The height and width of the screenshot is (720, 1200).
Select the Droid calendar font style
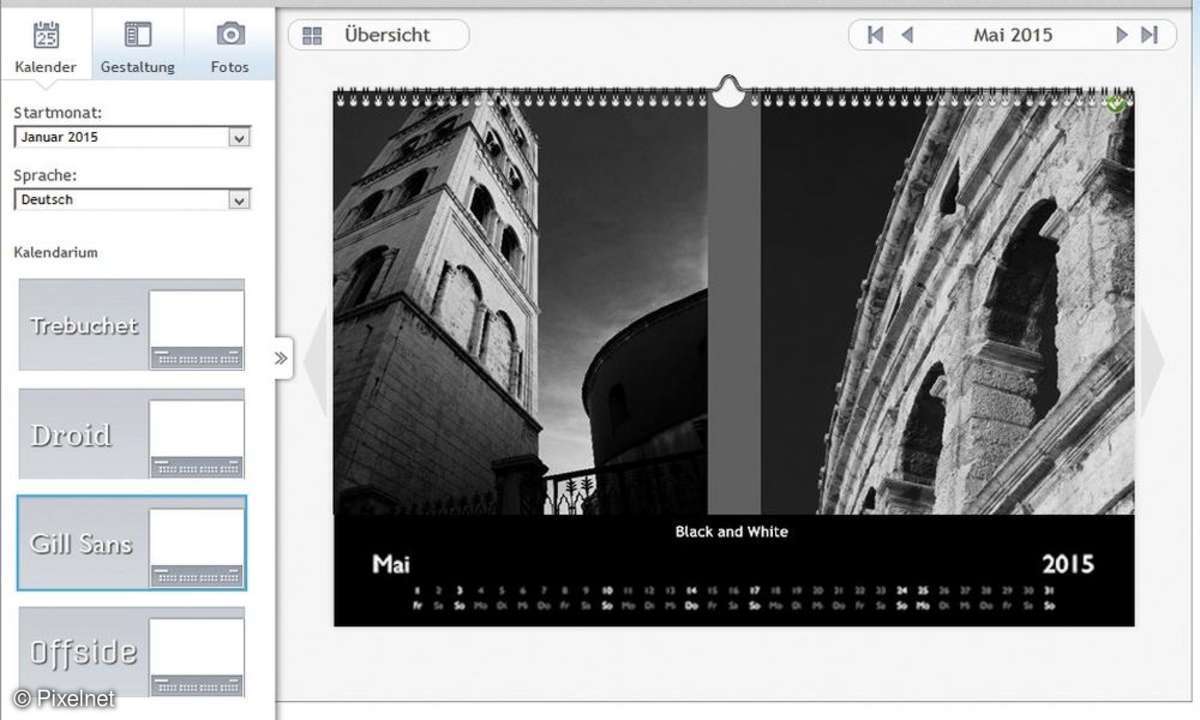point(132,435)
